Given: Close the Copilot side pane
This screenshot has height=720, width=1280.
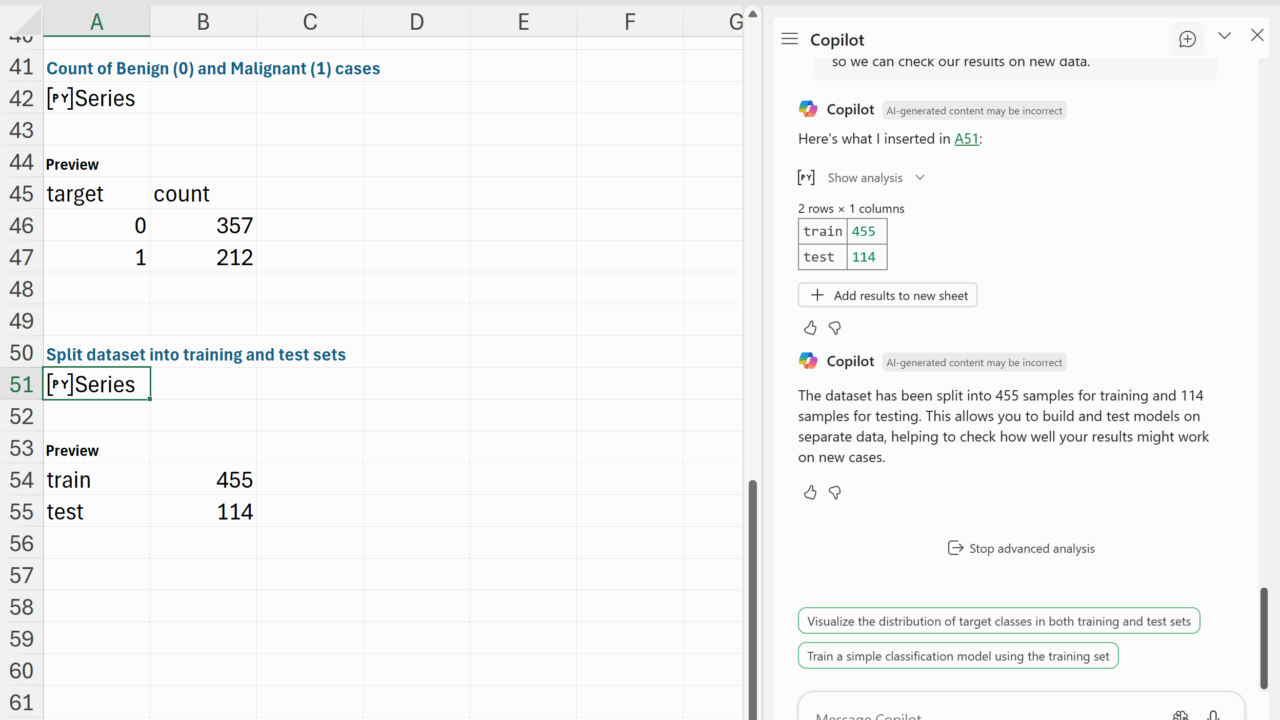Looking at the screenshot, I should point(1257,36).
